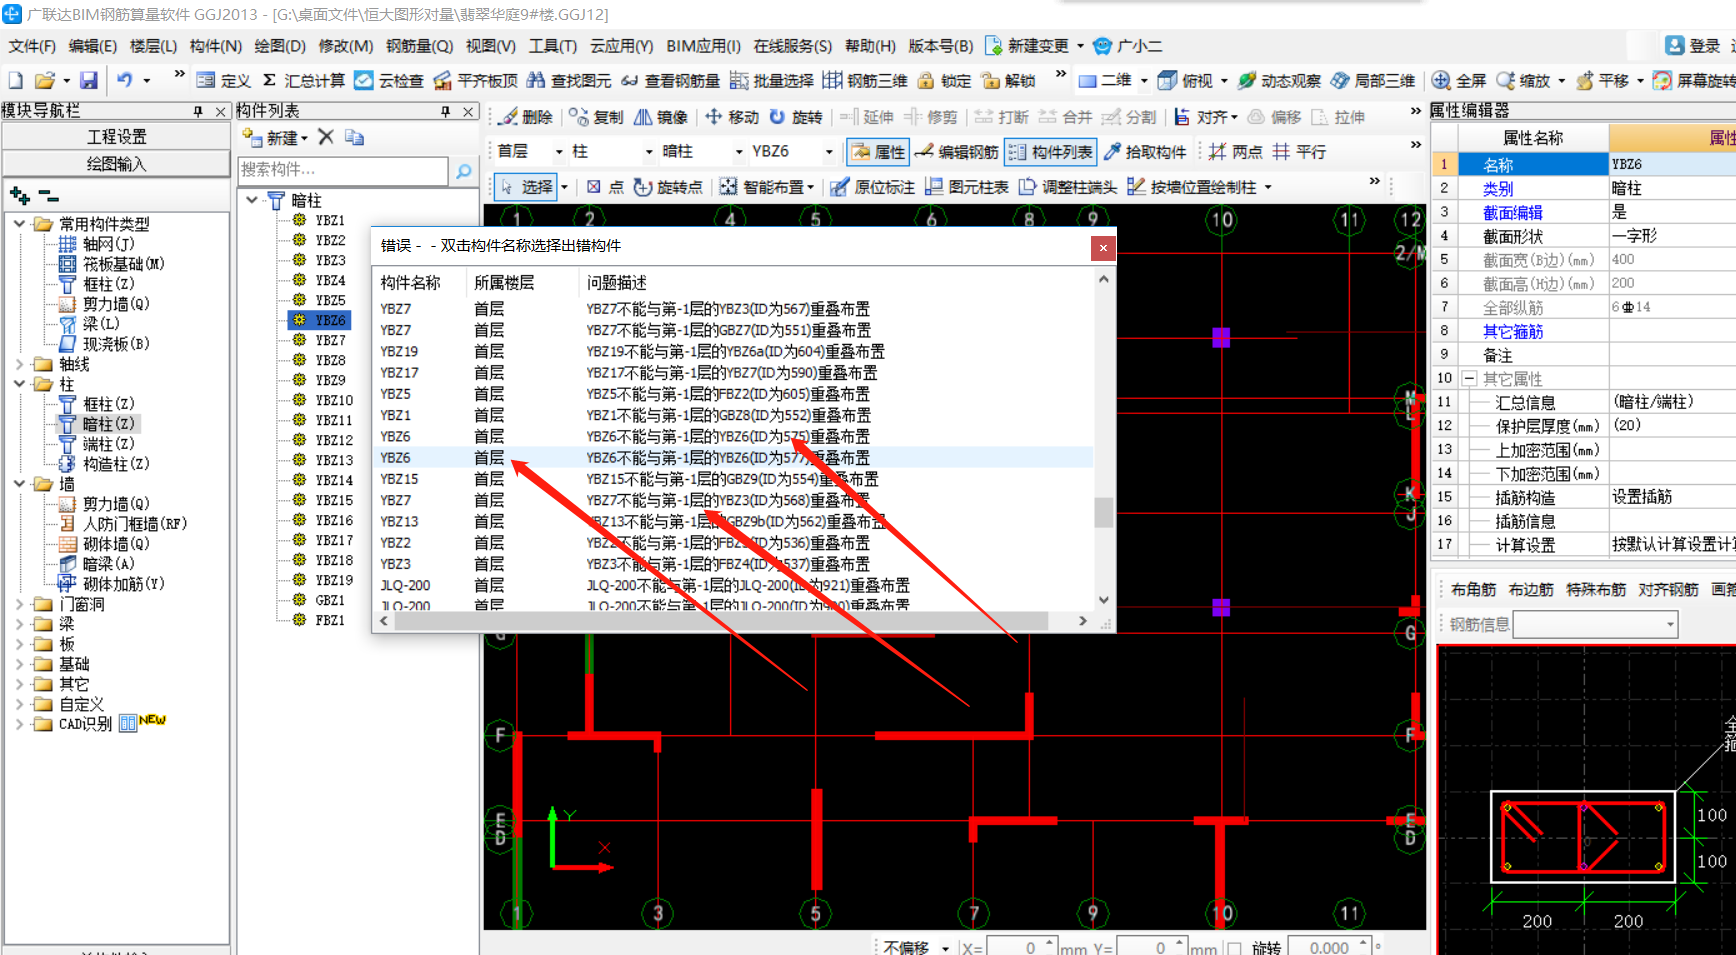
Task: Click 平齐板顶 align to slab top
Action: [x=475, y=81]
